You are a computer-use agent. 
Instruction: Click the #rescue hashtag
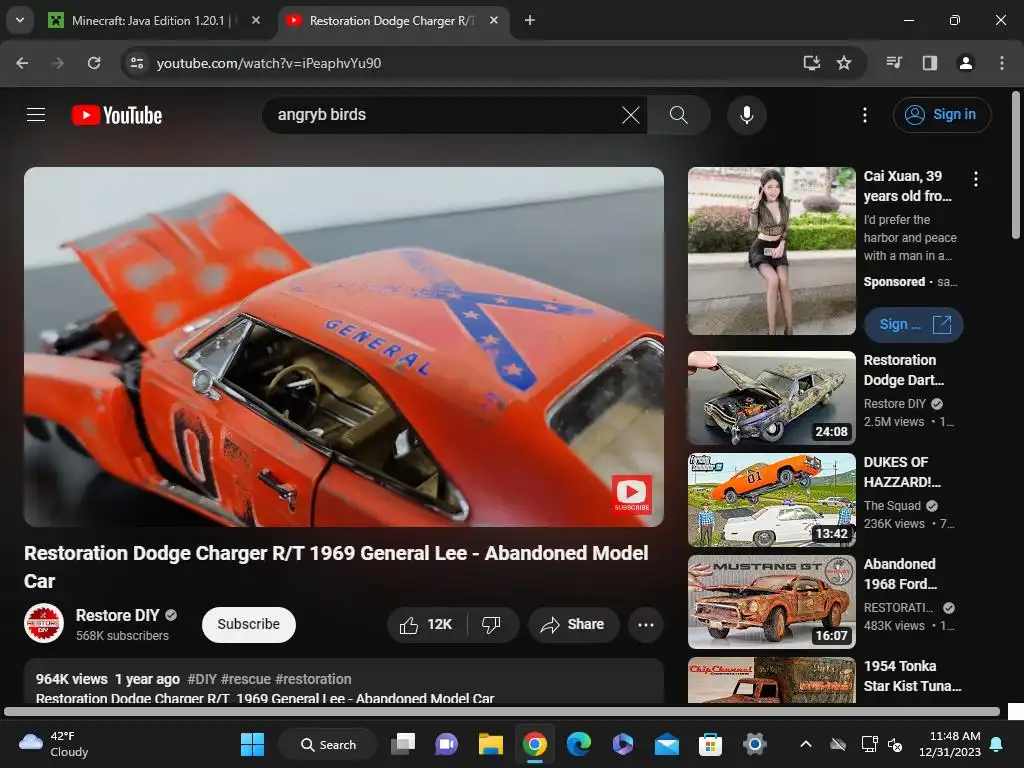pos(246,679)
